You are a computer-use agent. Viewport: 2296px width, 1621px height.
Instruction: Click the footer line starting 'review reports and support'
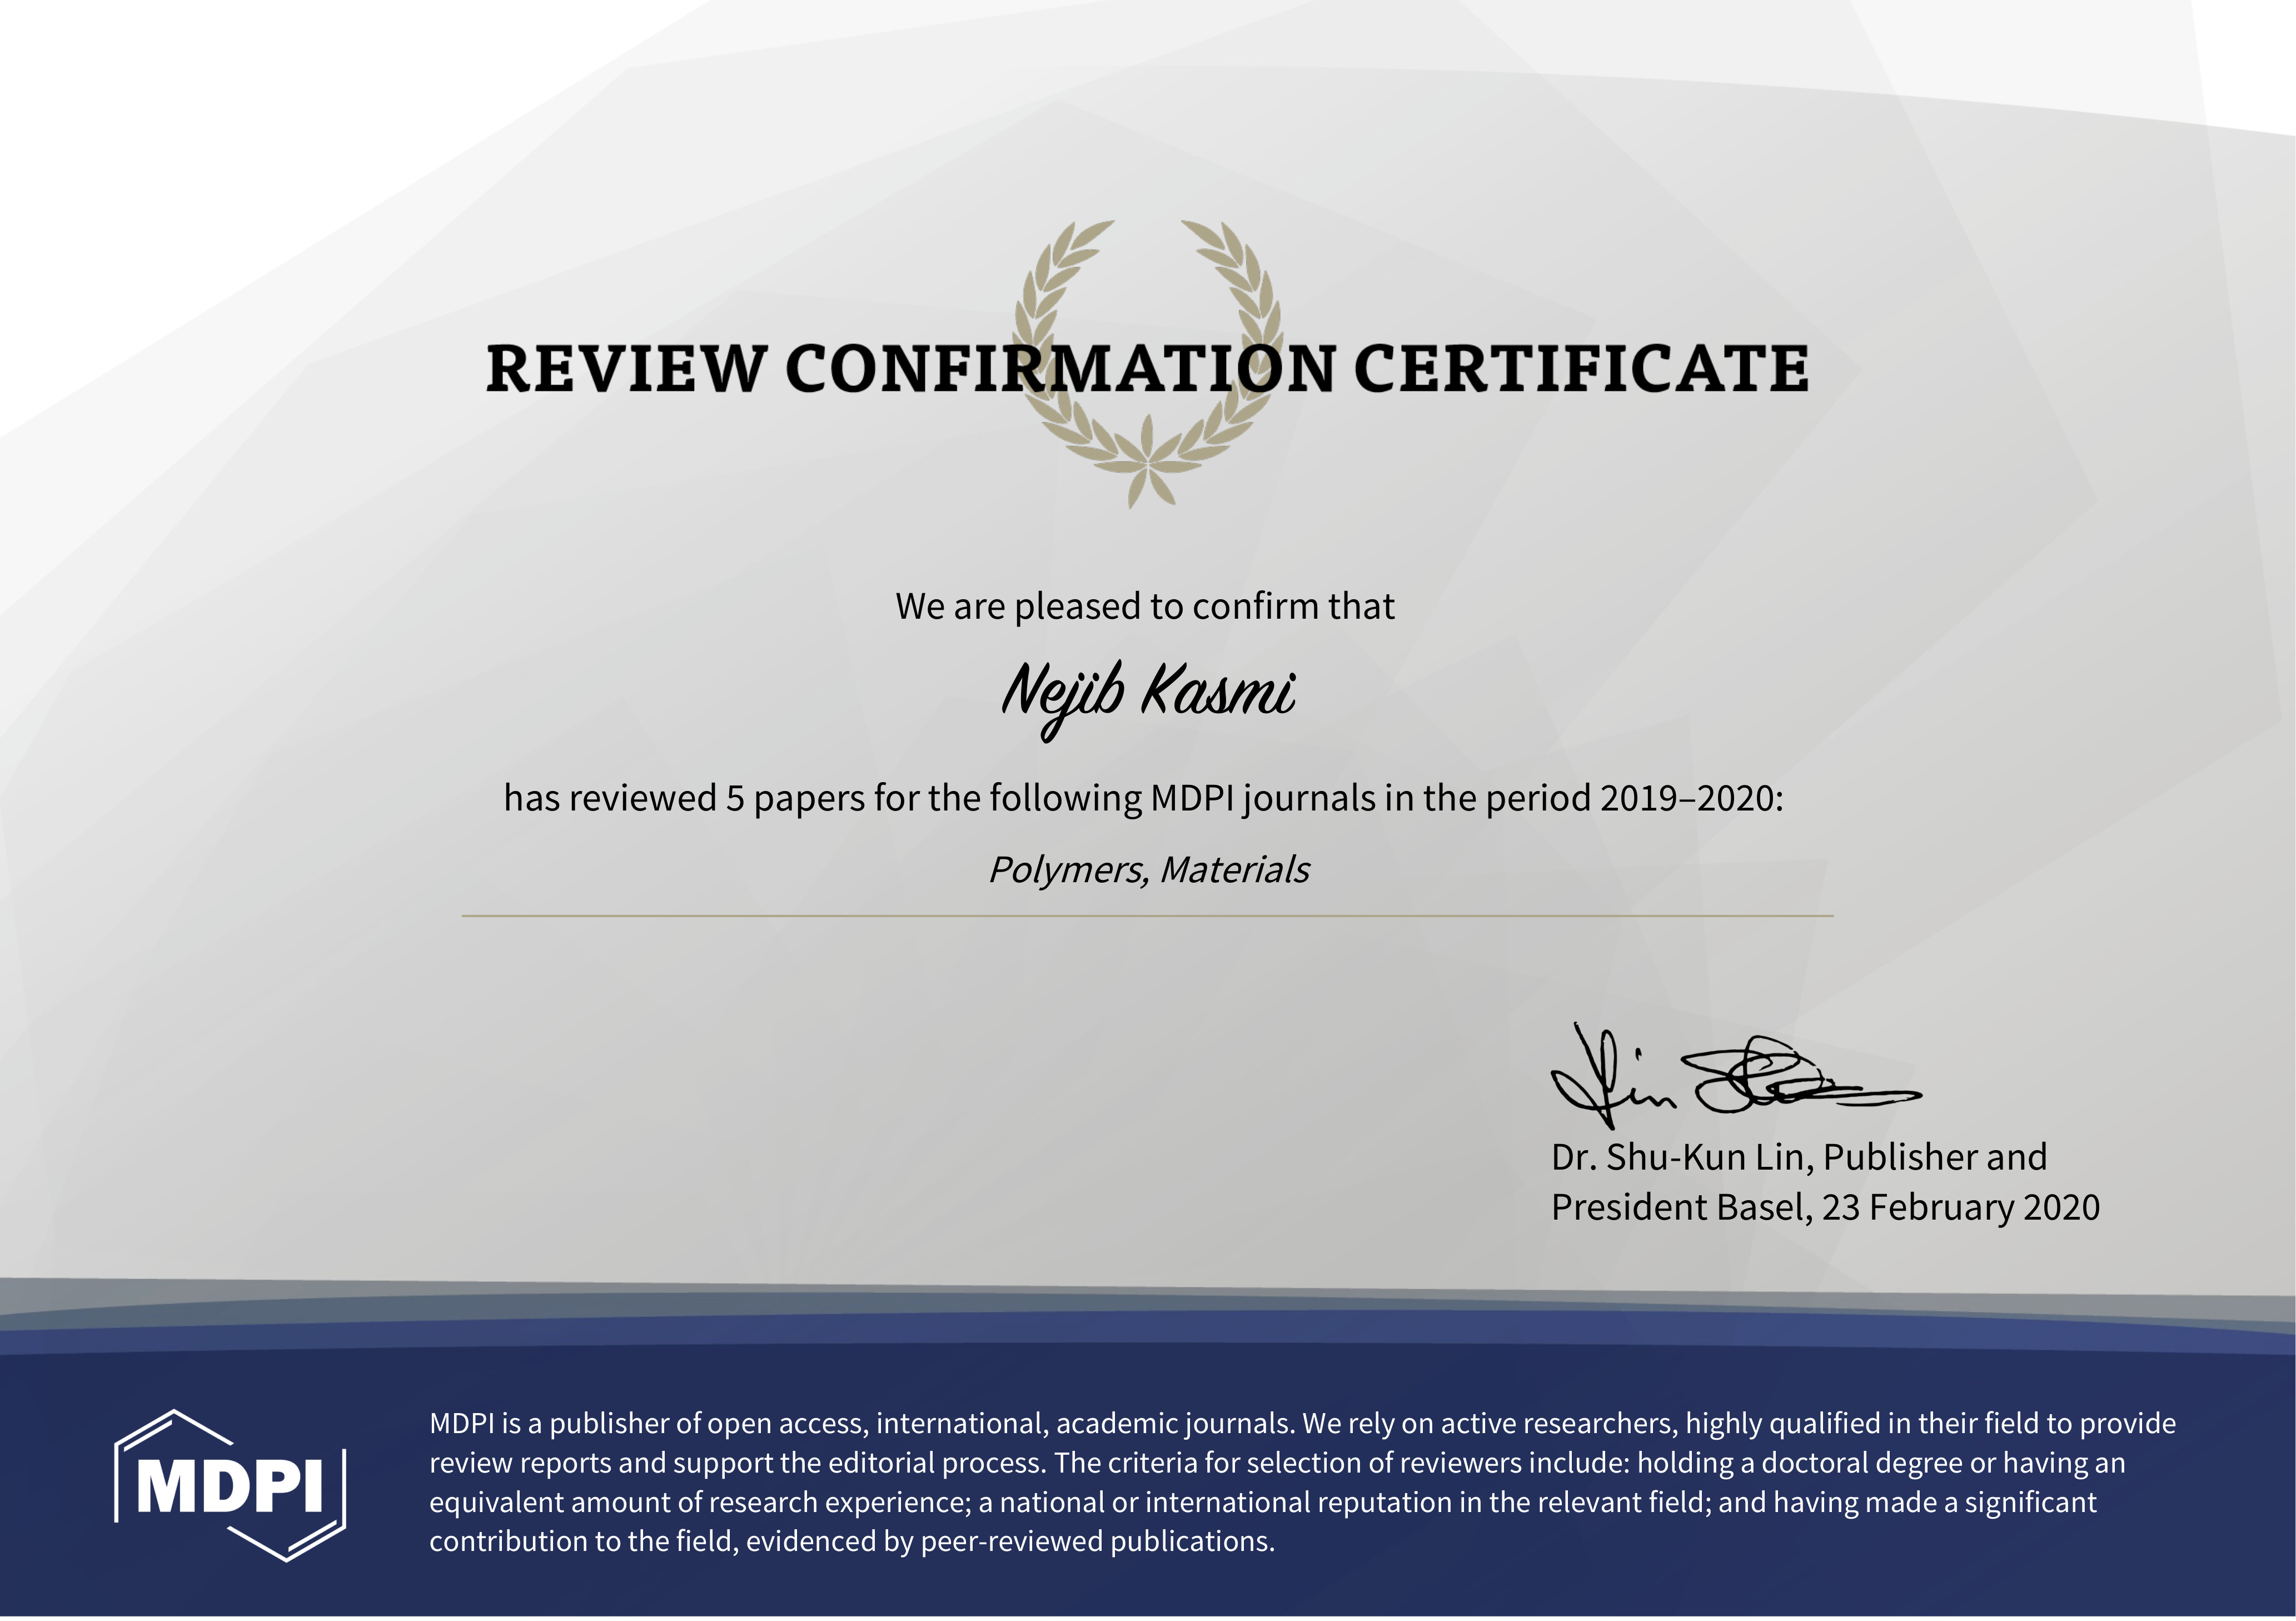coord(1277,1462)
